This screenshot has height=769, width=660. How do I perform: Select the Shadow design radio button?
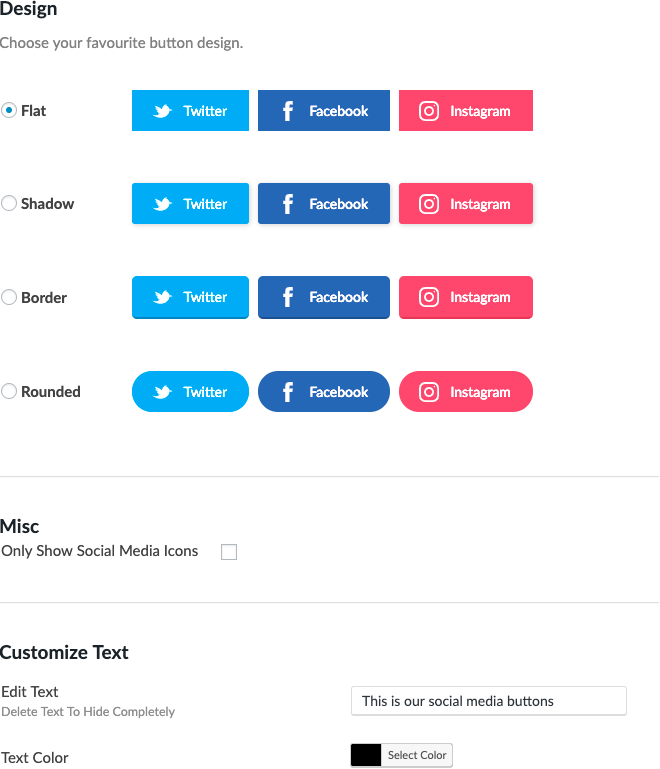[9, 203]
